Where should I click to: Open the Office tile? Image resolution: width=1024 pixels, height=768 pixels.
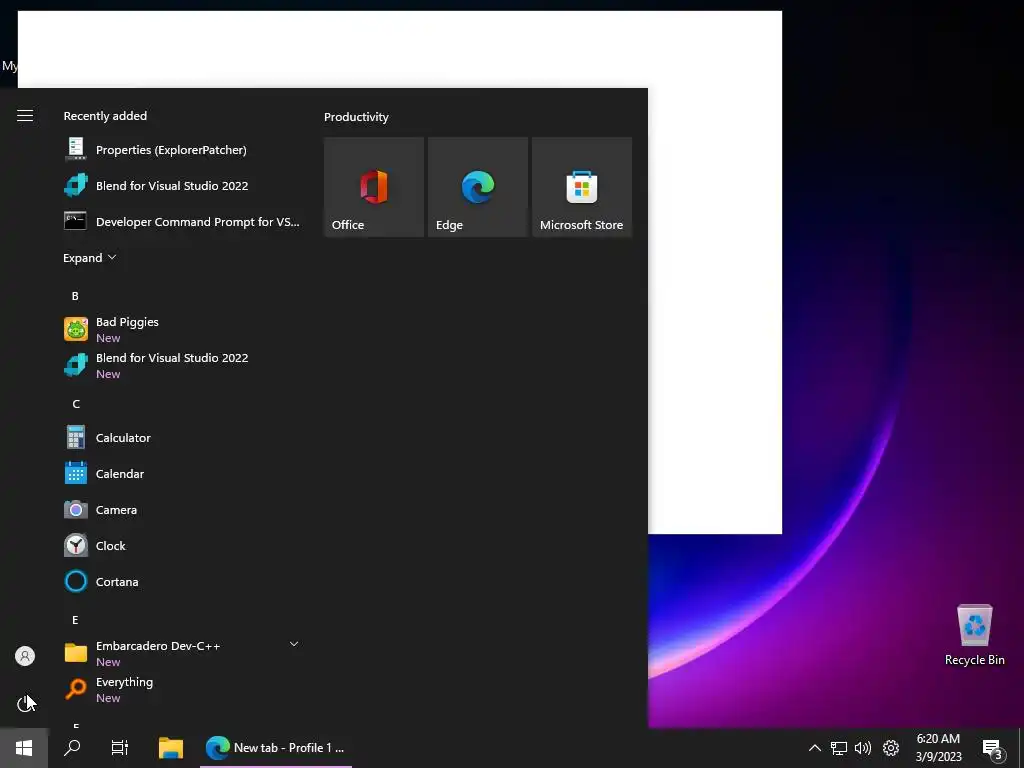click(x=374, y=187)
